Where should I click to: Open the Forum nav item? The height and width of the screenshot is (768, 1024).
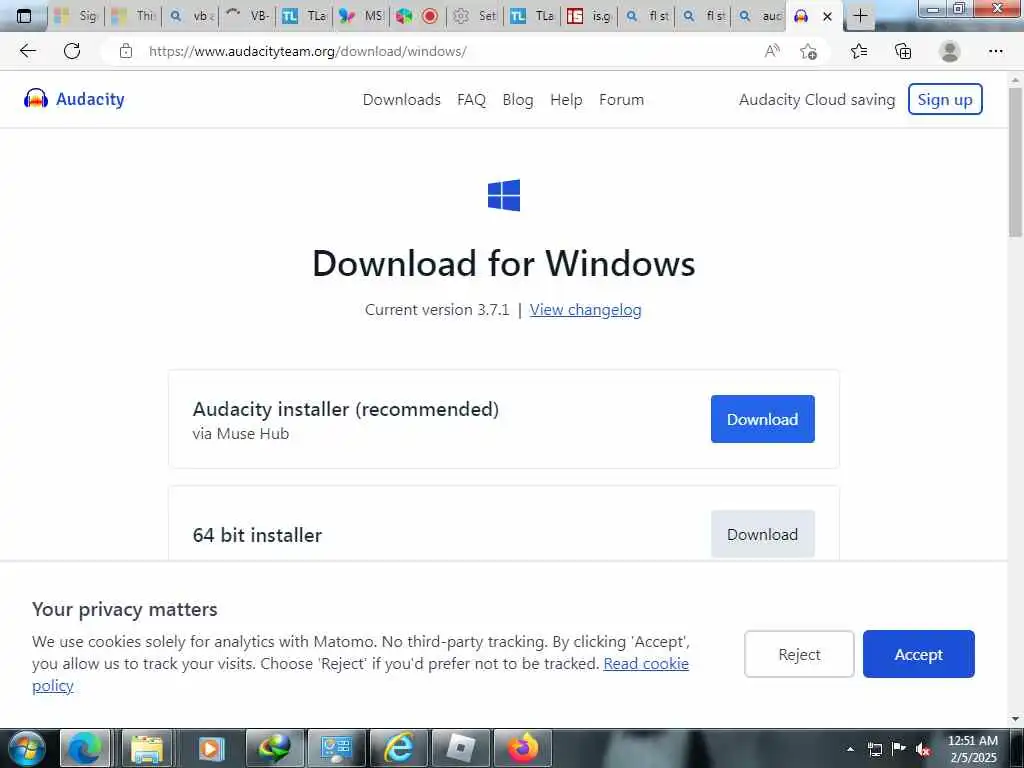(x=622, y=100)
